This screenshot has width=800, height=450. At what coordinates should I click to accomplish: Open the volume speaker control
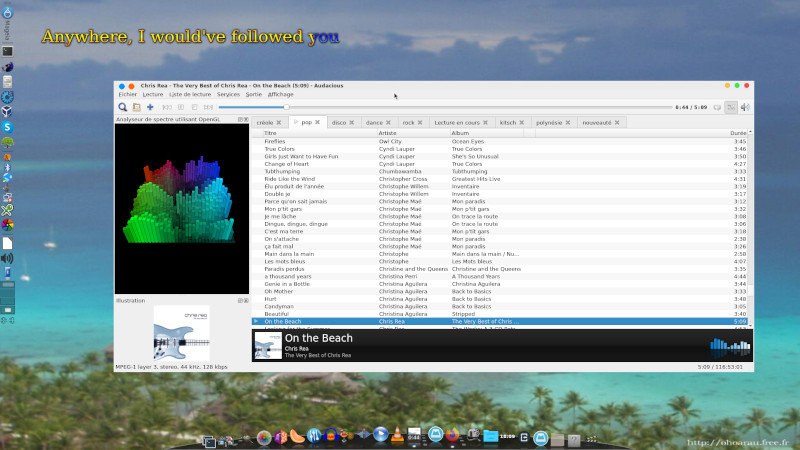(745, 107)
